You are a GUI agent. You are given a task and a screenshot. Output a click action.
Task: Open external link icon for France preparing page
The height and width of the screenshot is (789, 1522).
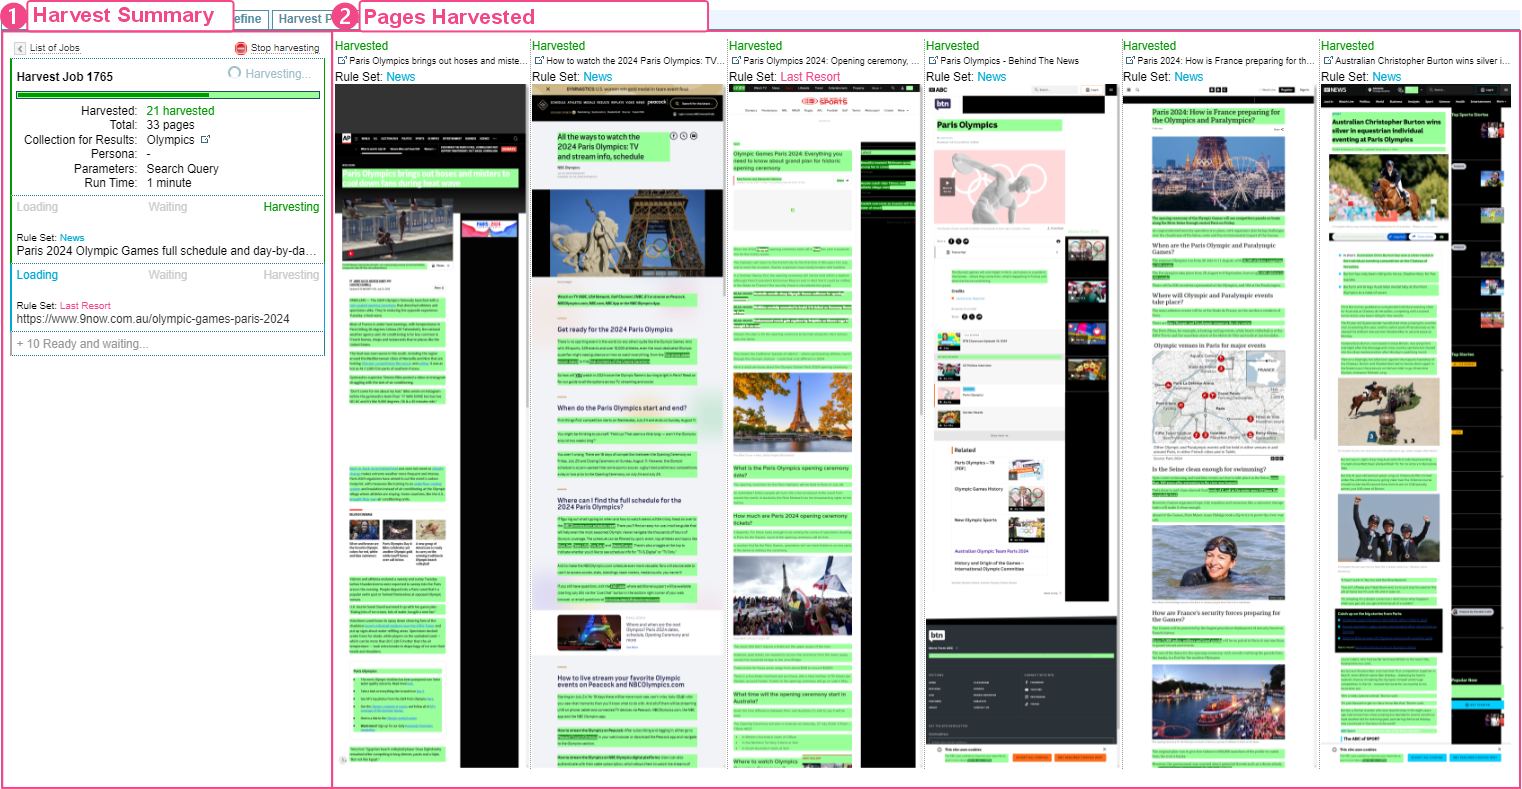pos(1129,61)
